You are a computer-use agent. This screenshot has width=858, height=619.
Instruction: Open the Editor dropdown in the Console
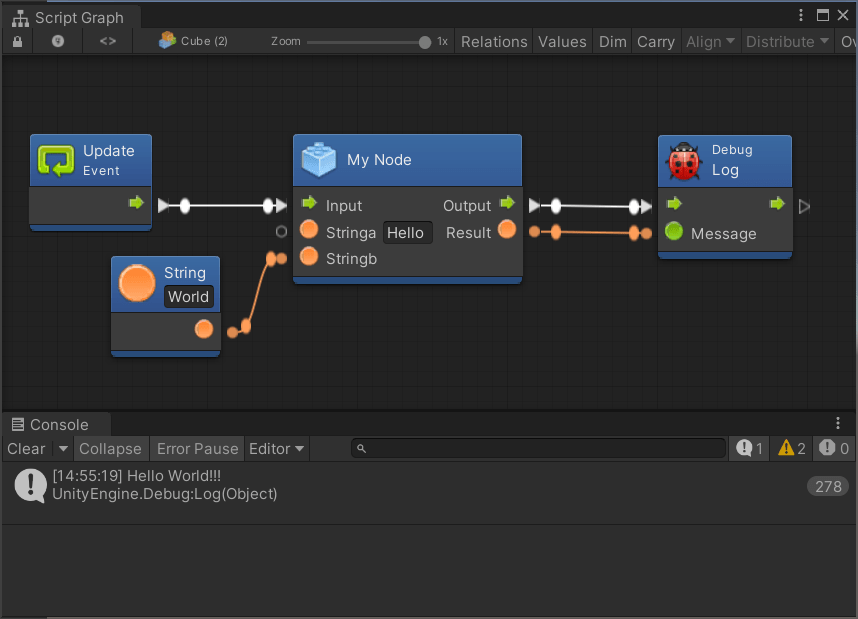click(x=276, y=448)
